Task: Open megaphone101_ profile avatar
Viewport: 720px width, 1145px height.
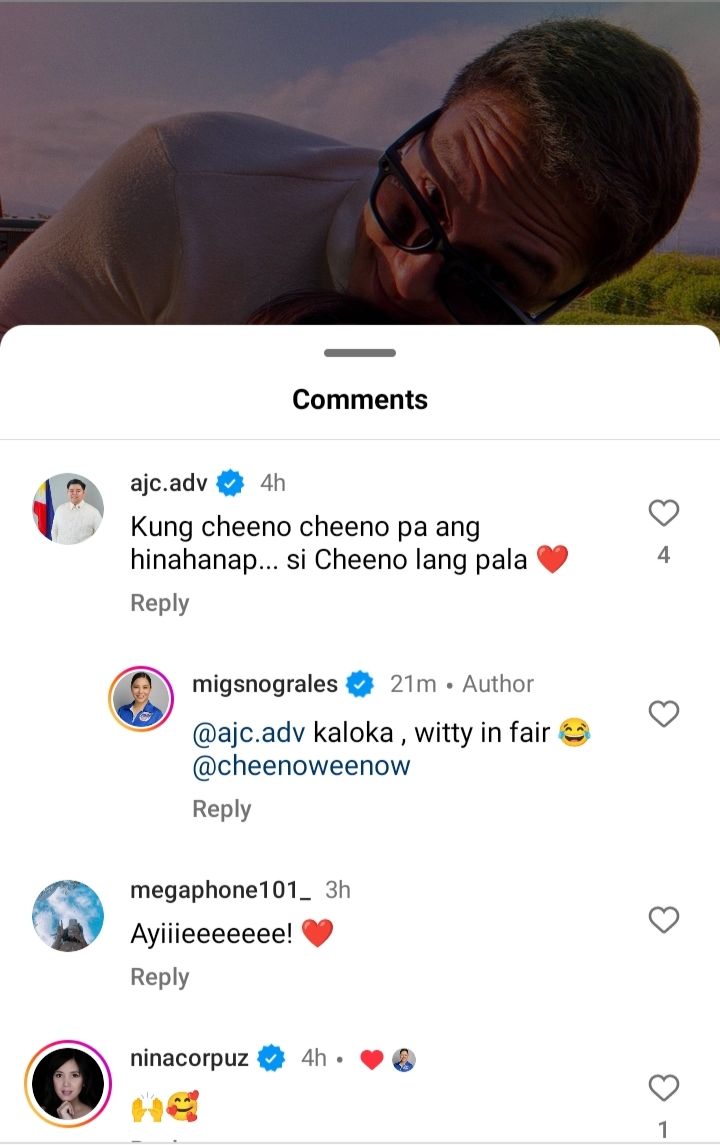Action: point(68,915)
